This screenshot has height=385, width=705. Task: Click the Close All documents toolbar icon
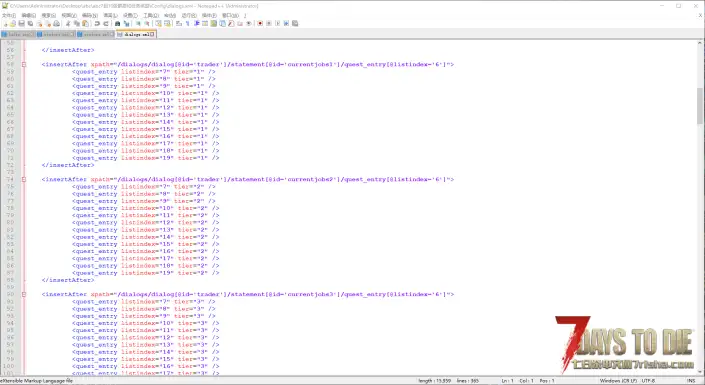[x=48, y=23]
